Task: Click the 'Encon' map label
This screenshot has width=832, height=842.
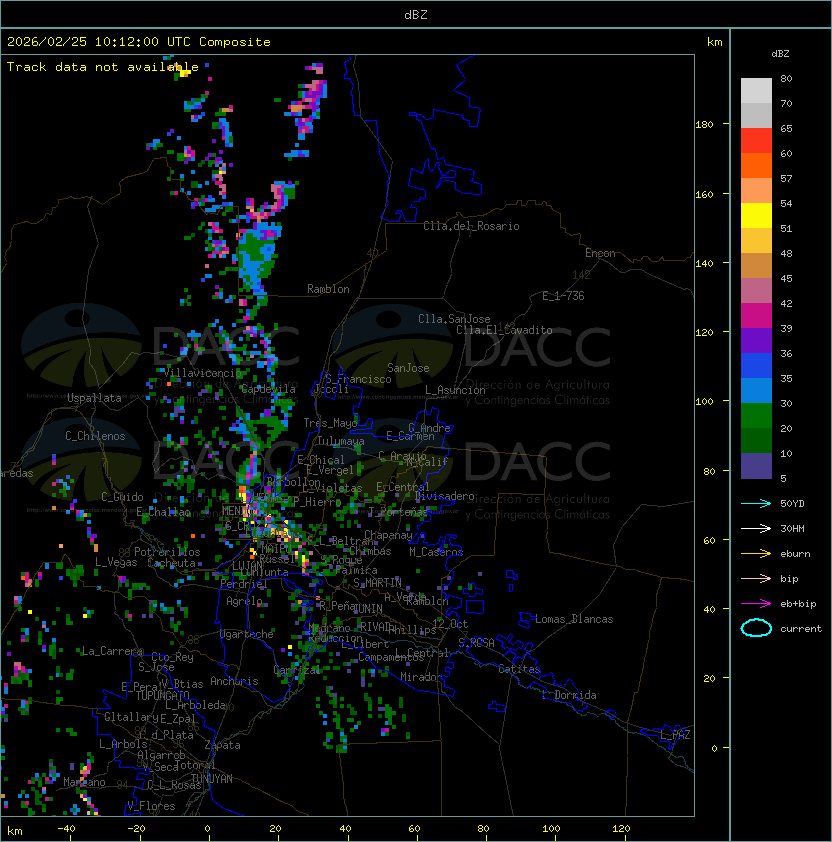Action: [x=600, y=253]
